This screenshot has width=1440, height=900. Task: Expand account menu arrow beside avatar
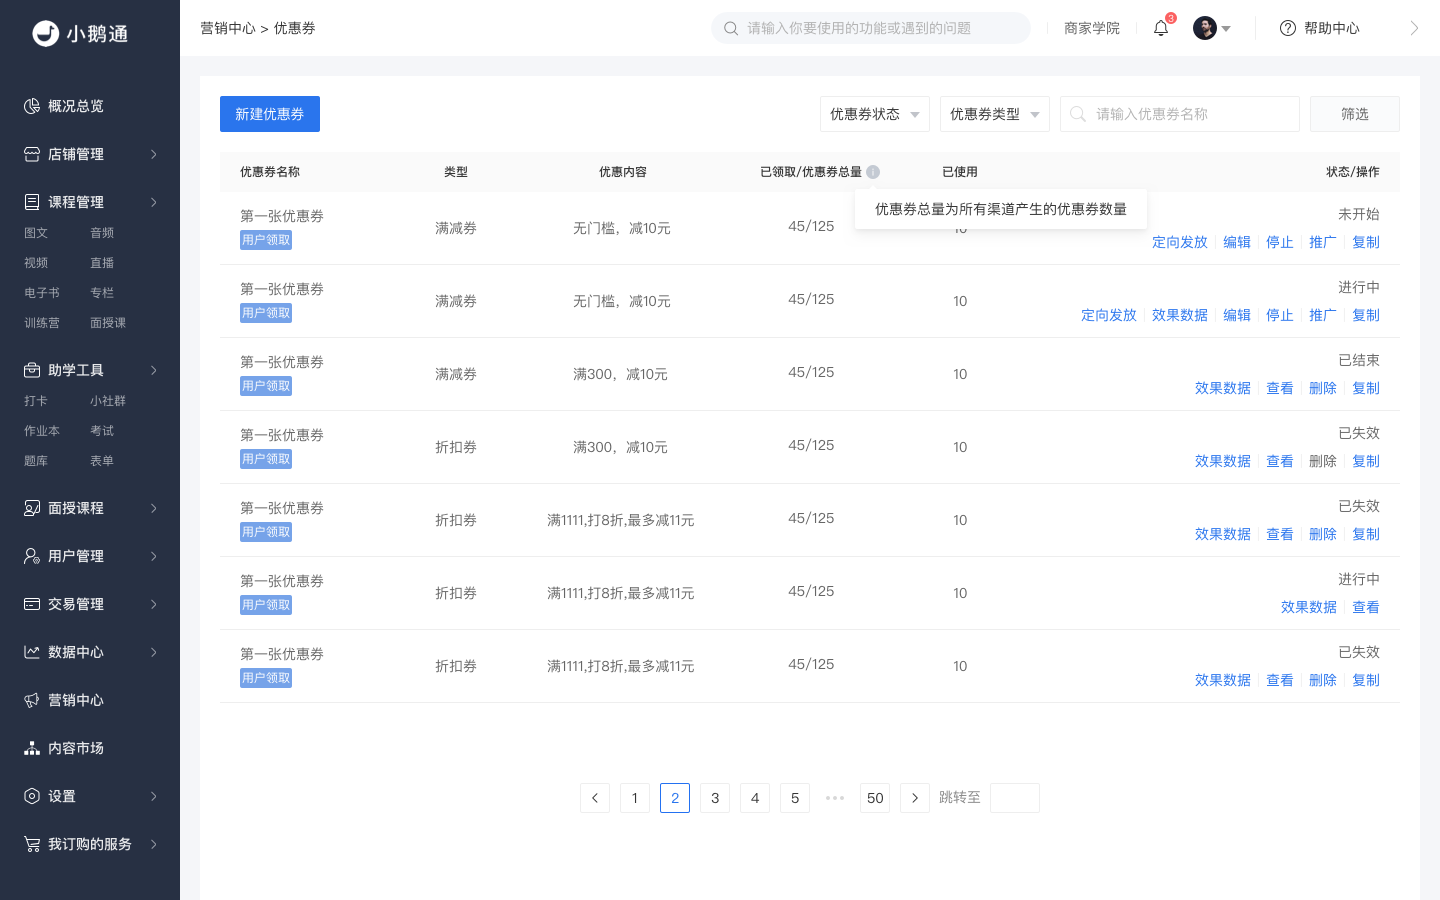(x=1226, y=29)
